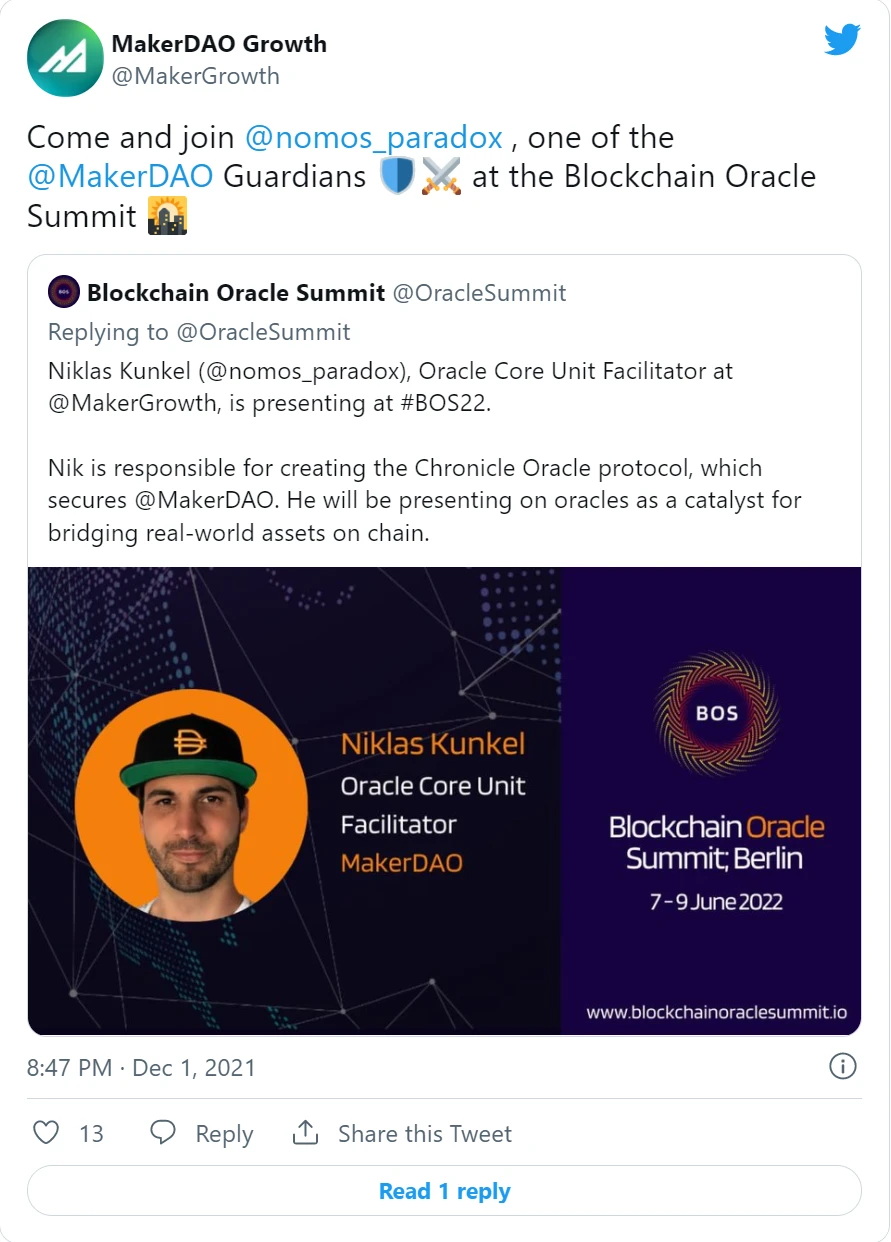Open the MakerDAO Growth profile avatar
The height and width of the screenshot is (1242, 891).
coord(65,58)
